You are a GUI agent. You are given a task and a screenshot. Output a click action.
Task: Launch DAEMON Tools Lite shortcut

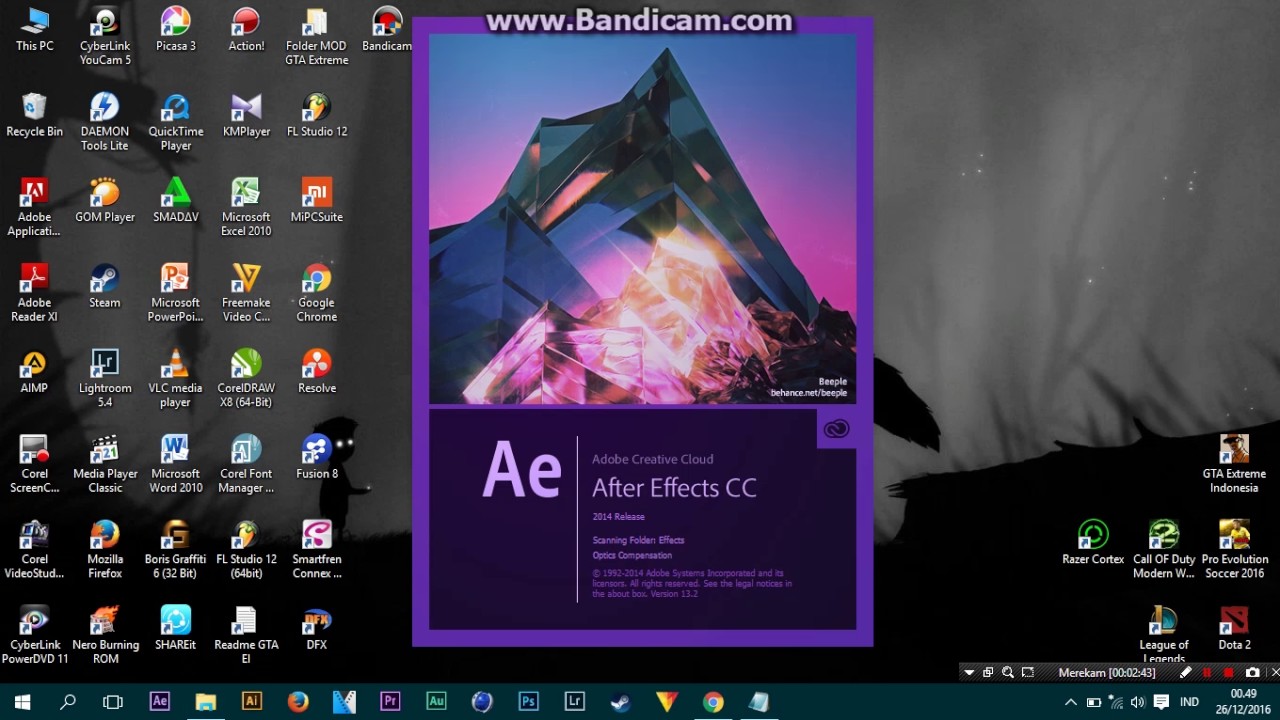point(105,122)
